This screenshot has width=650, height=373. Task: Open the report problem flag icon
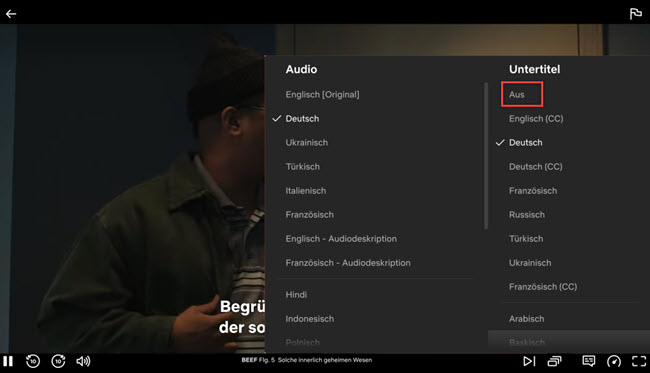click(635, 14)
